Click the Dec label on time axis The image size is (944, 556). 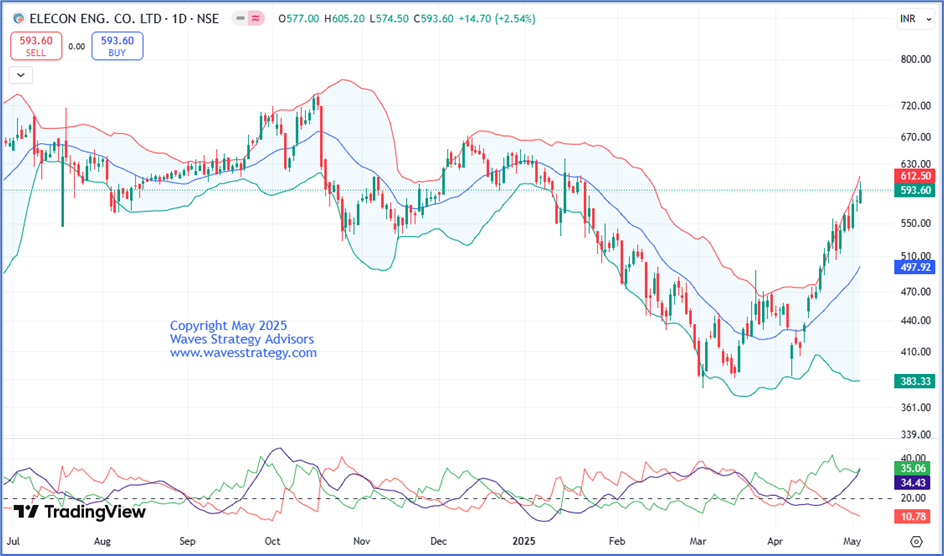click(439, 541)
